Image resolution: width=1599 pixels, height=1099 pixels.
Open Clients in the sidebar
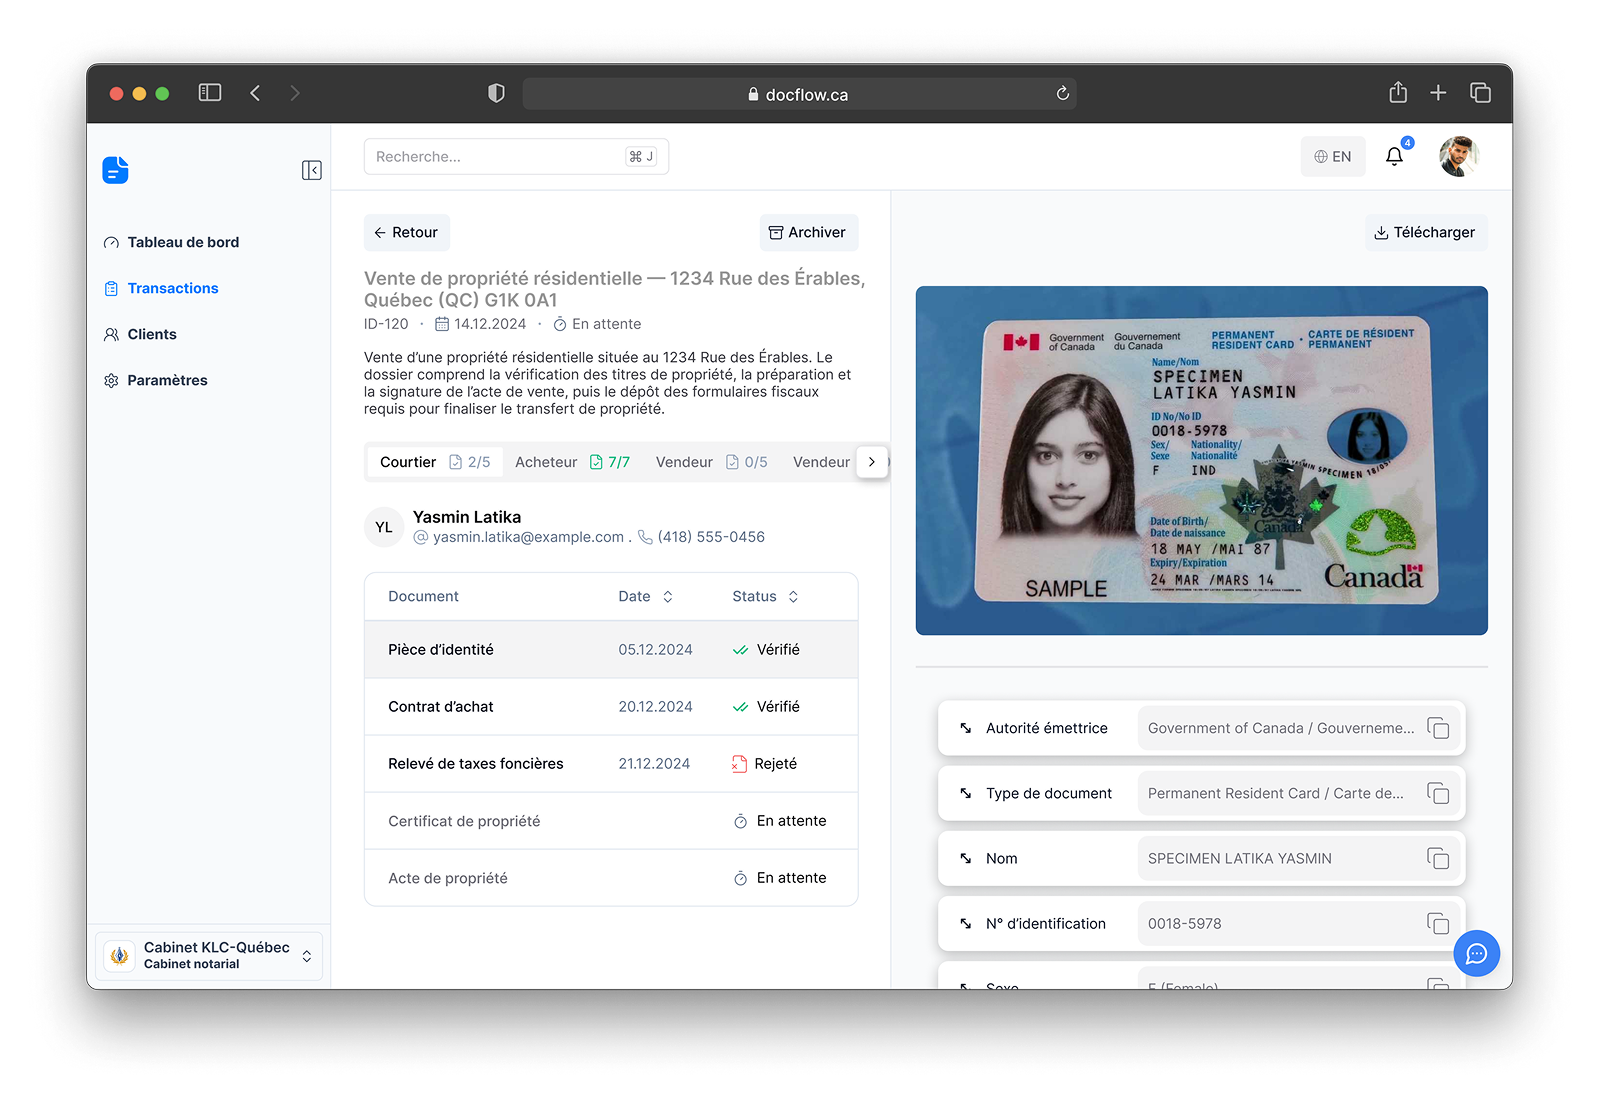[x=140, y=334]
